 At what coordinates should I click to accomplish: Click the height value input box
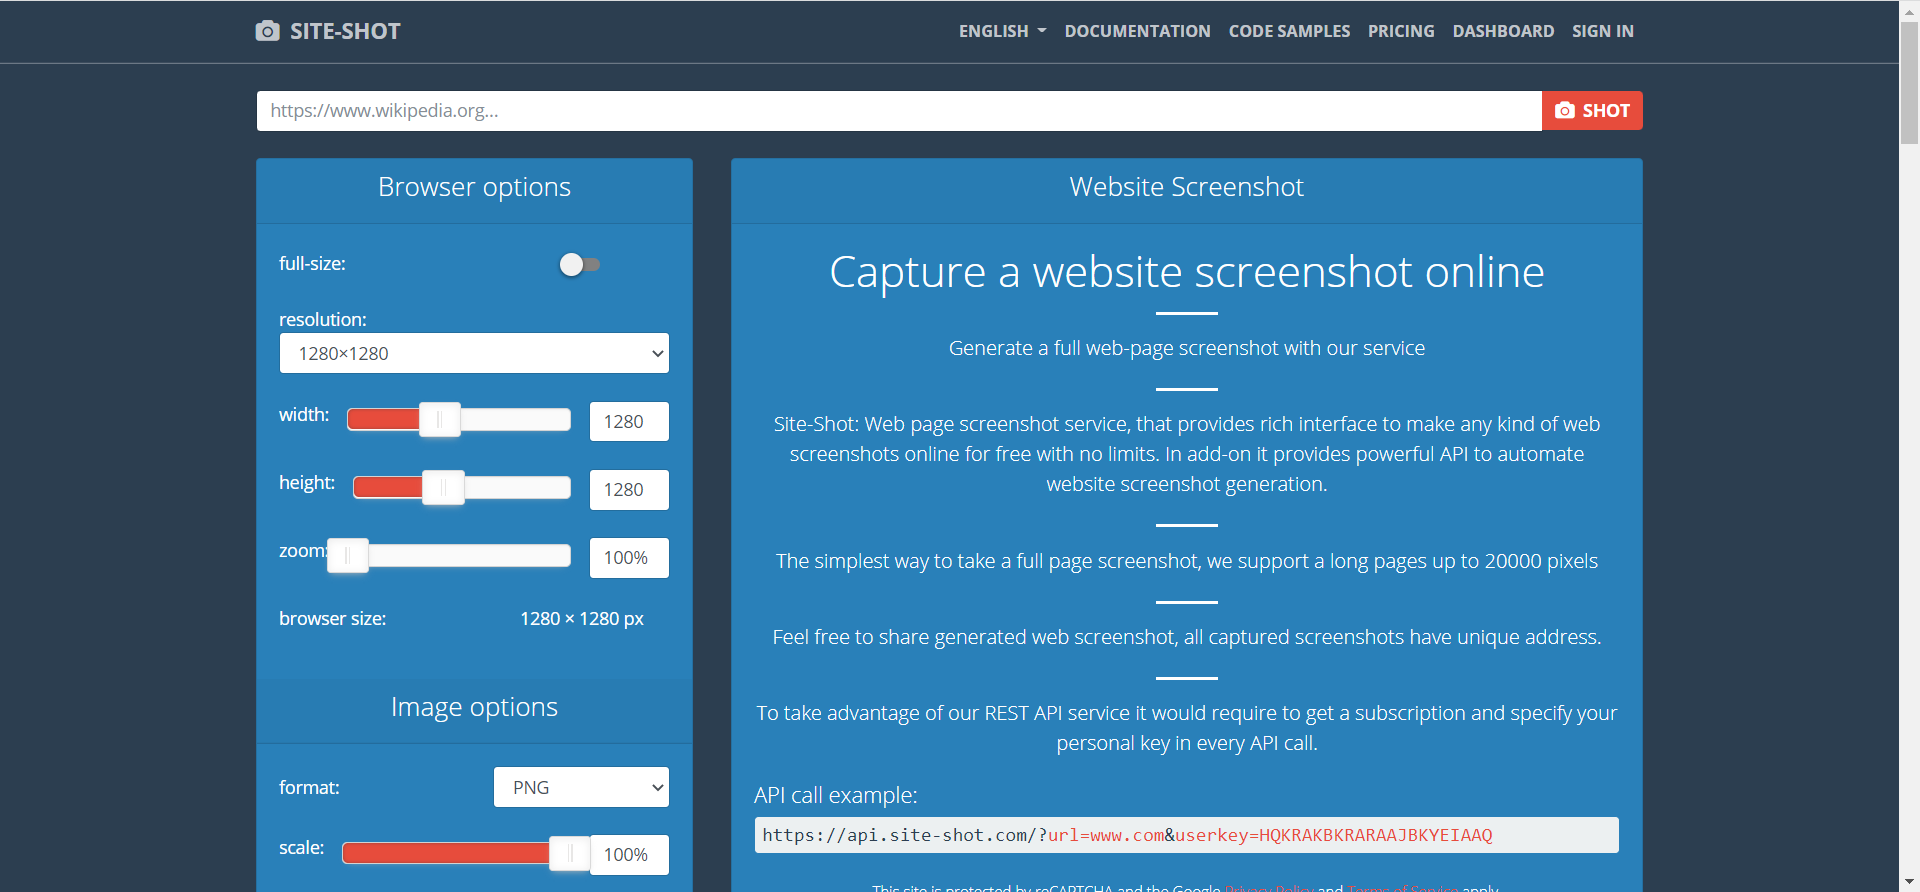pos(628,490)
